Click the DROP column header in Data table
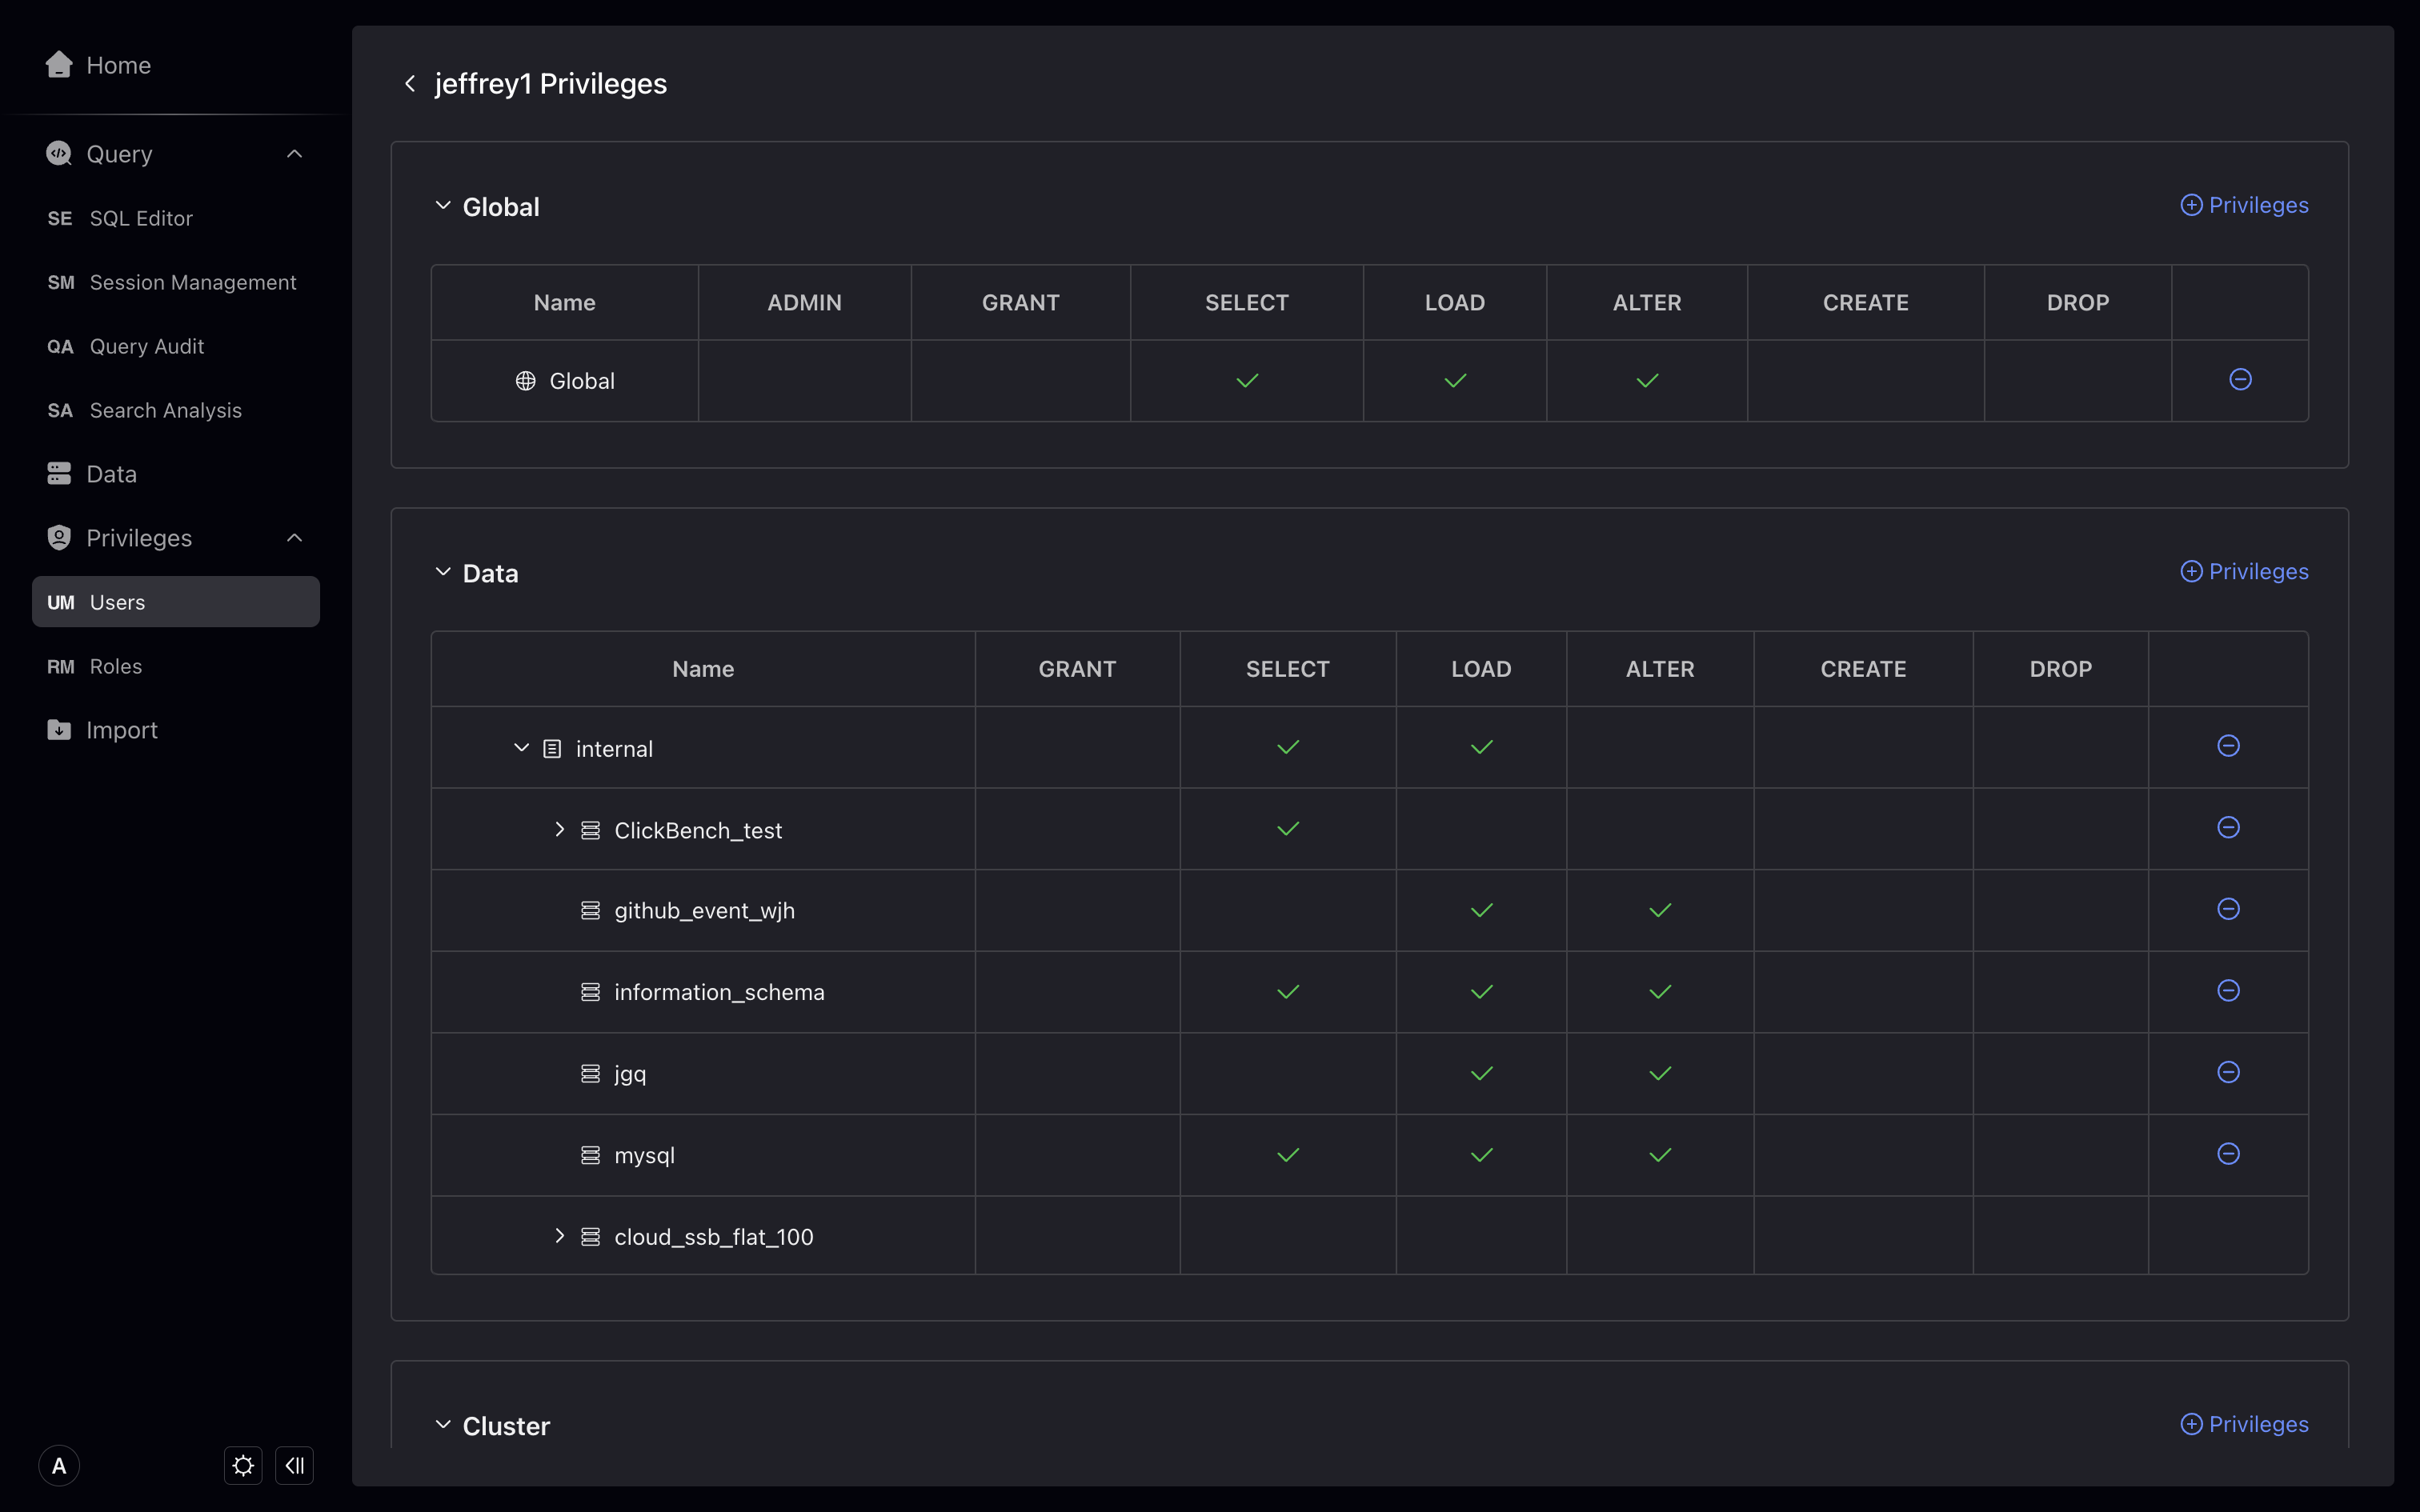The height and width of the screenshot is (1512, 2420). (2060, 669)
